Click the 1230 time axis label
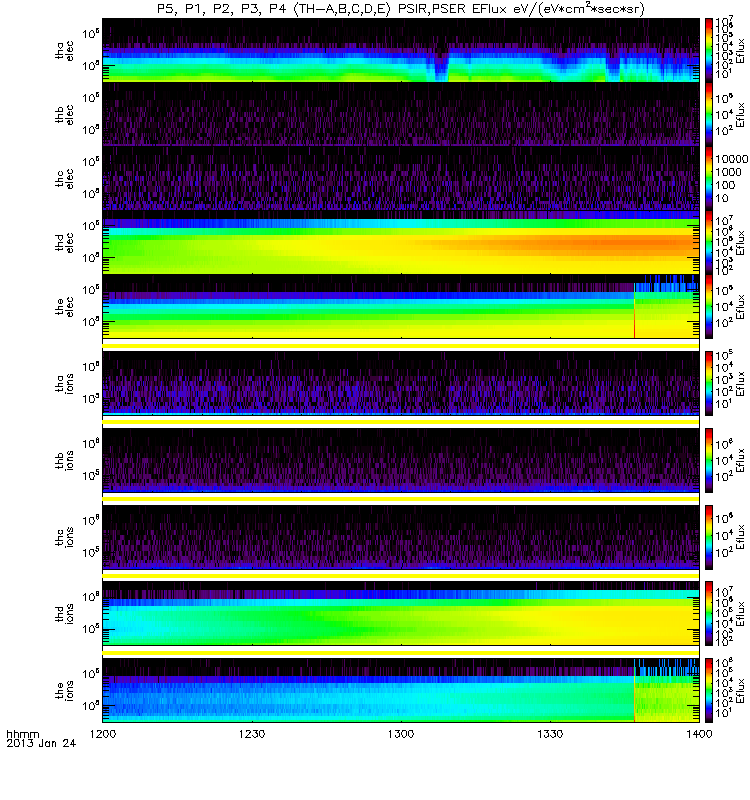Image resolution: width=750 pixels, height=800 pixels. point(252,734)
